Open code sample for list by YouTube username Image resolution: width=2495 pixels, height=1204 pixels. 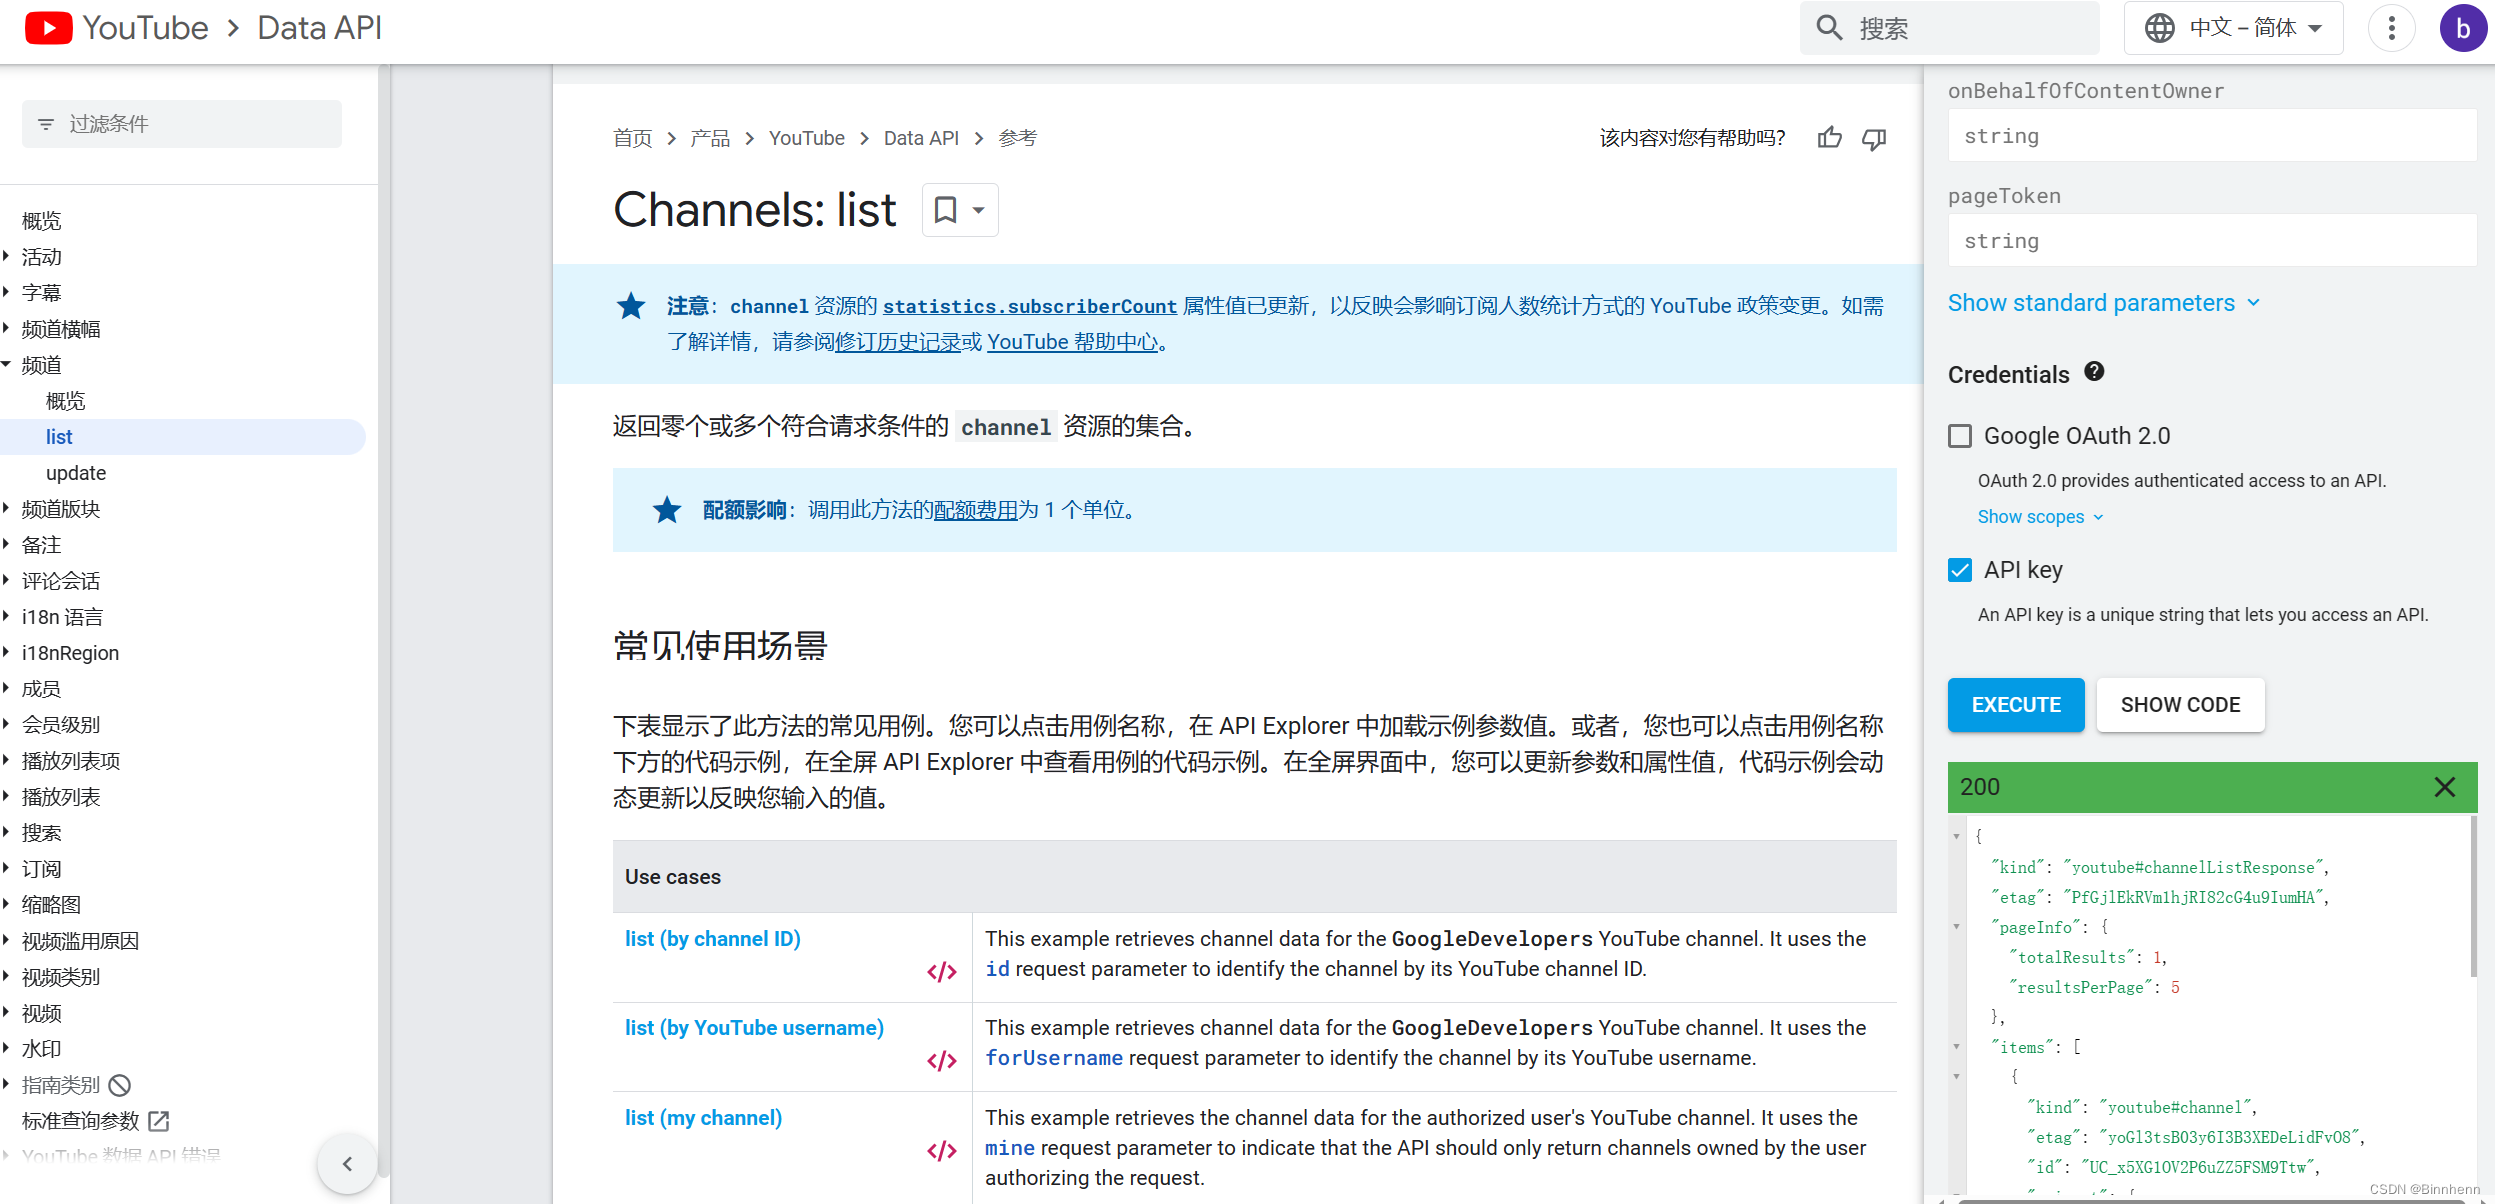pos(941,1061)
